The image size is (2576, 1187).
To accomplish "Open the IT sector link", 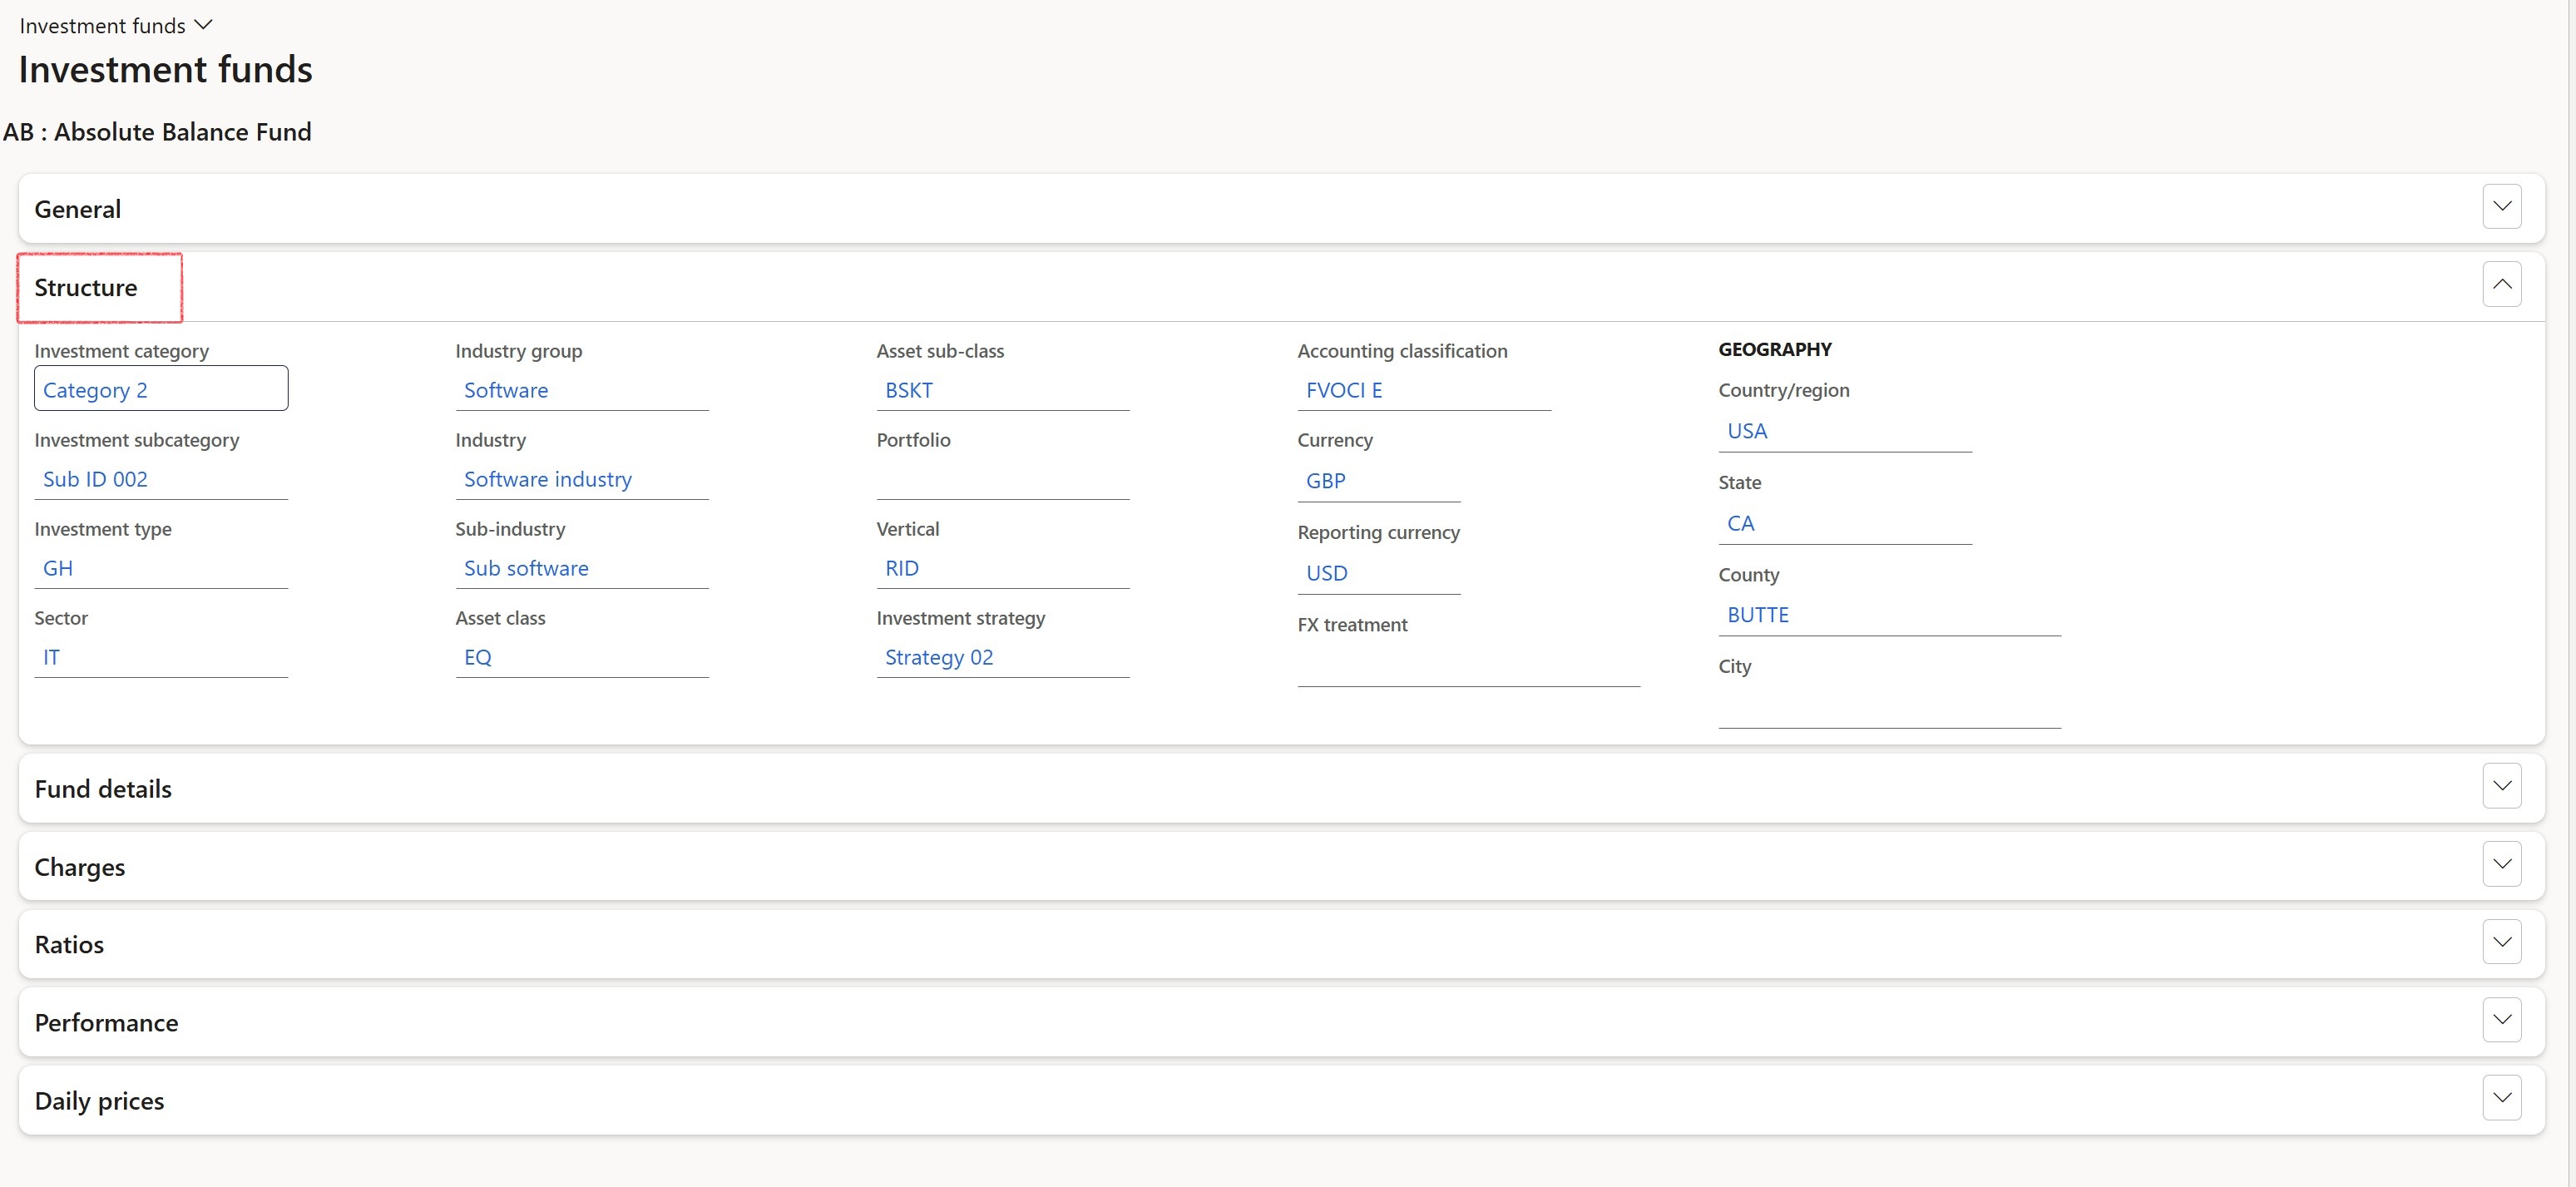I will [51, 657].
